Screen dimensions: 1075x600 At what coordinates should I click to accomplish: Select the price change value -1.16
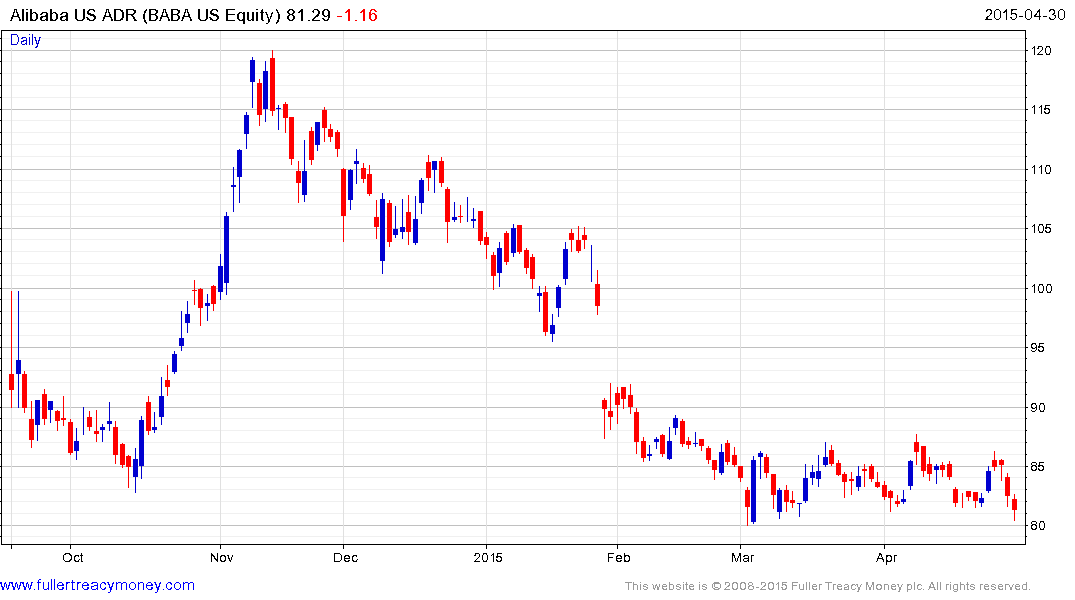tap(357, 15)
